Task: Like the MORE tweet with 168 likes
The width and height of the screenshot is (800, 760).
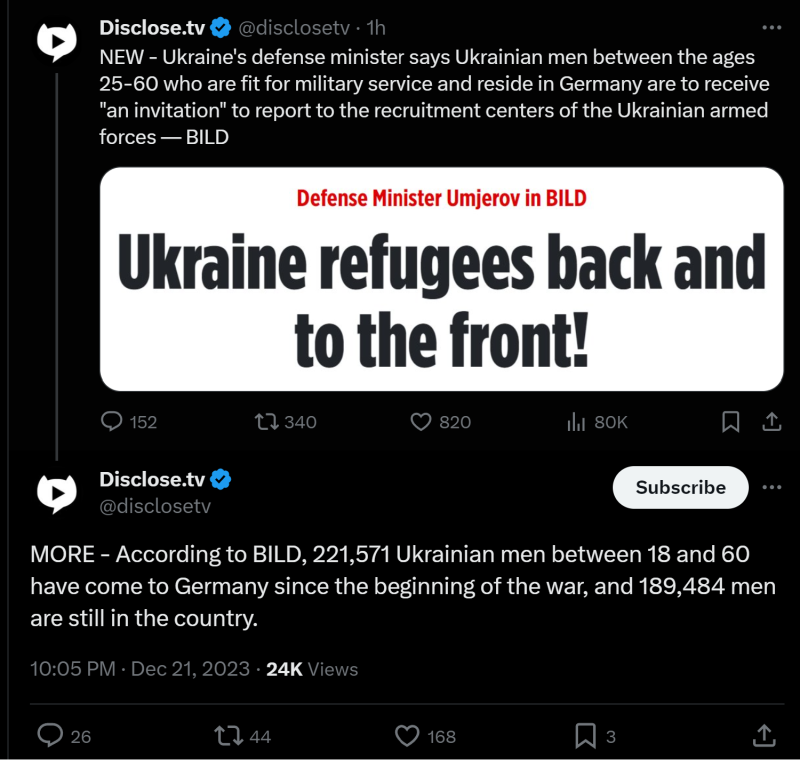Action: (406, 736)
